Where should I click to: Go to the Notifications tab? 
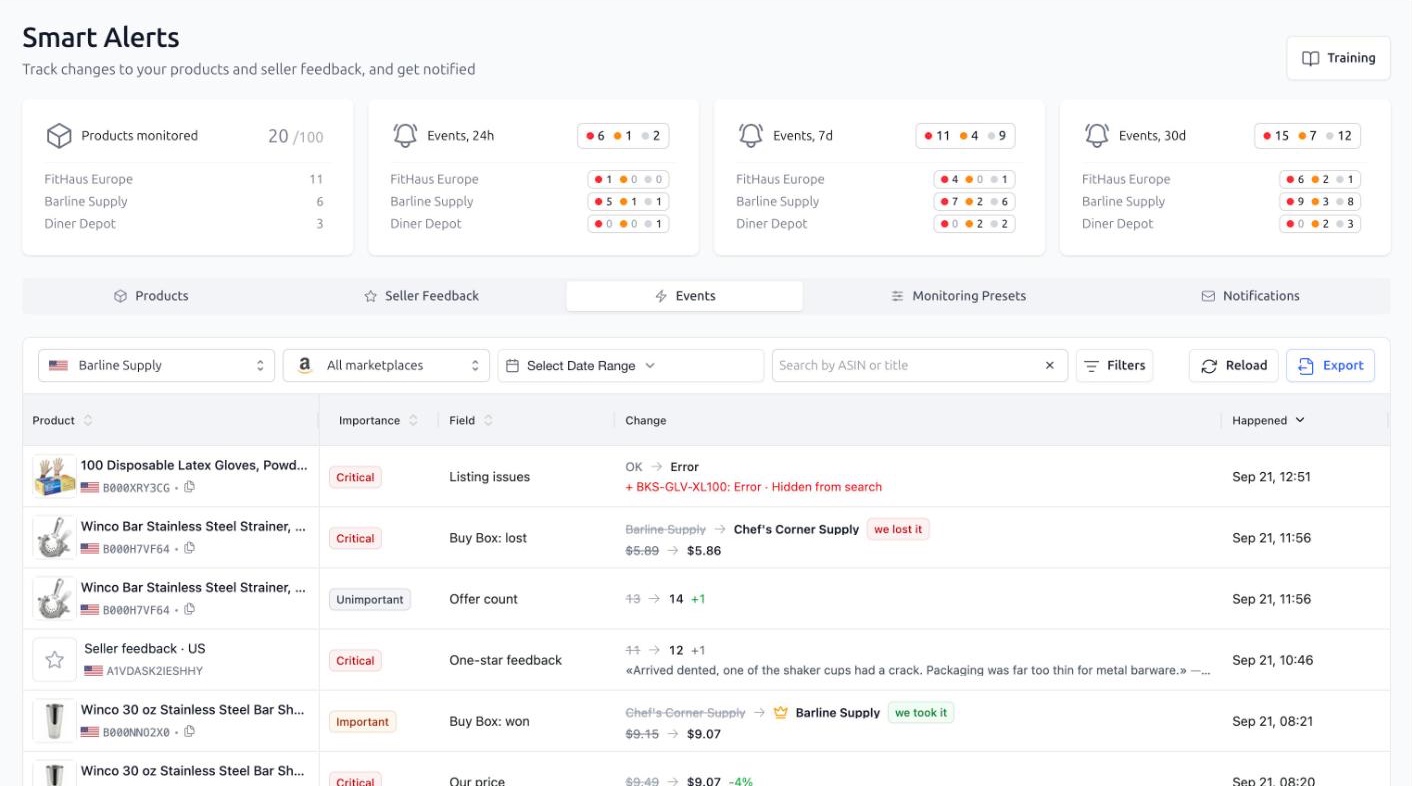[1250, 296]
